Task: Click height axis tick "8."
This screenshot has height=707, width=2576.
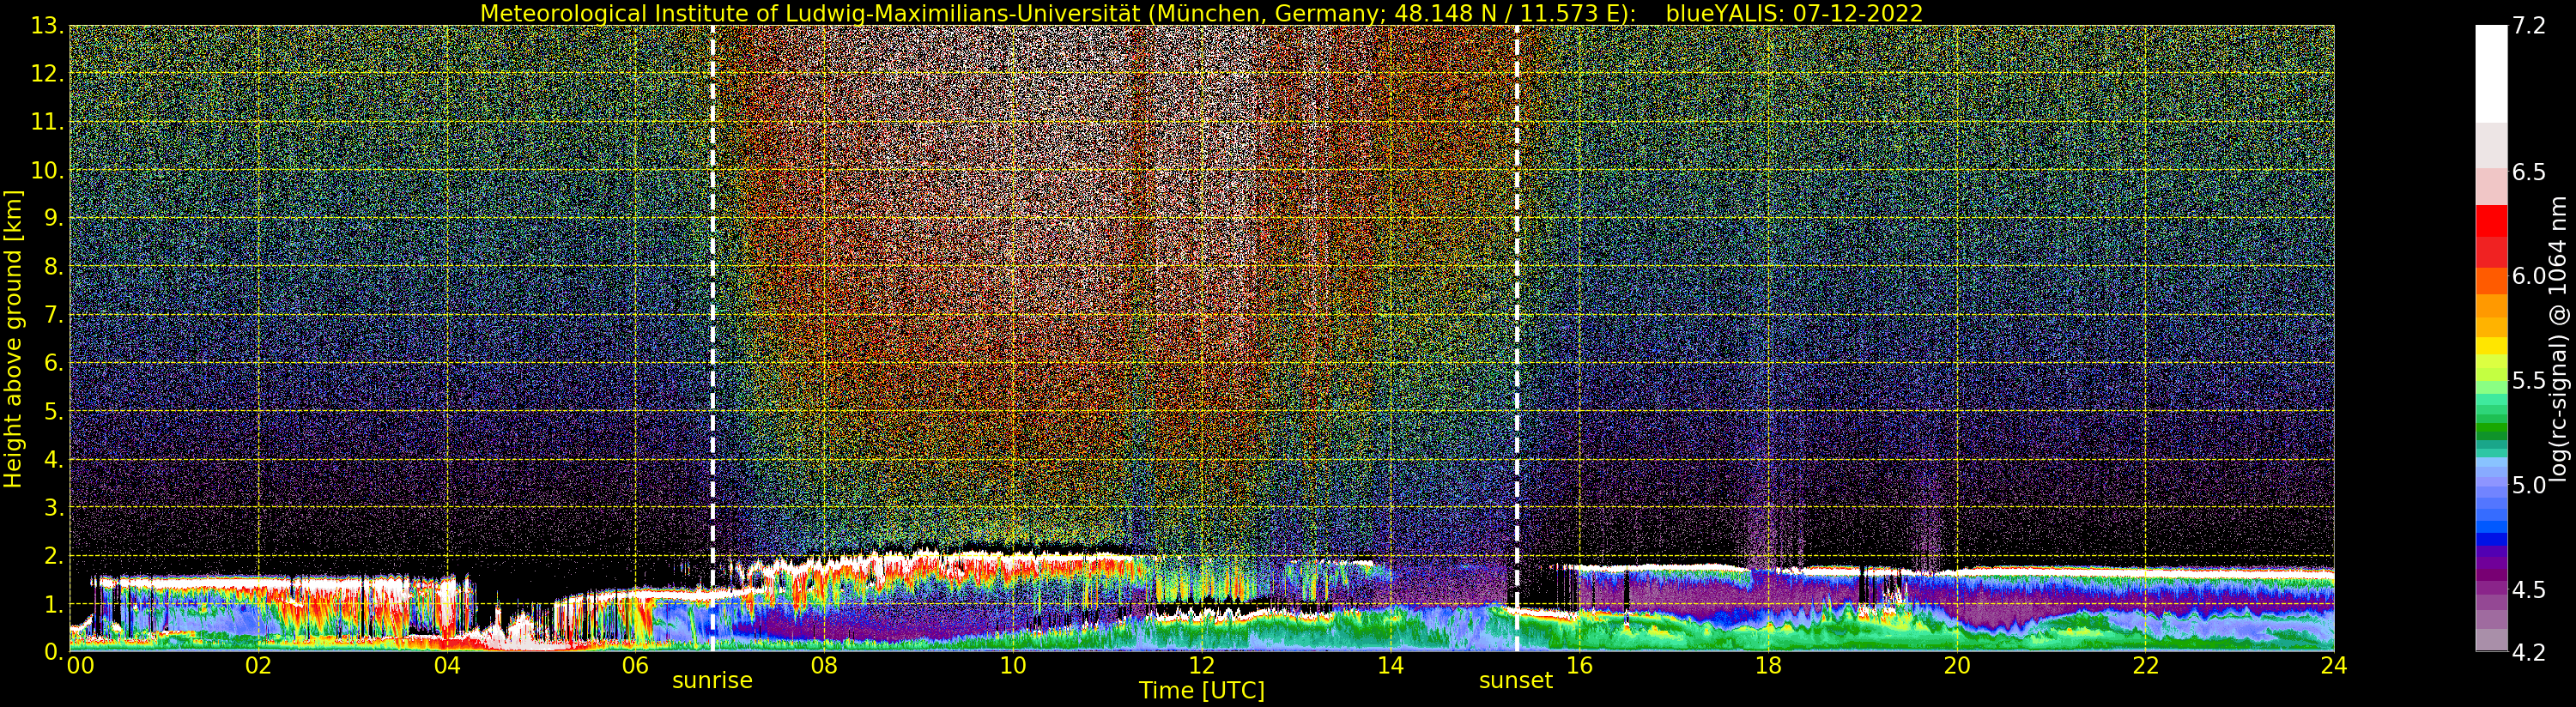Action: click(x=54, y=267)
